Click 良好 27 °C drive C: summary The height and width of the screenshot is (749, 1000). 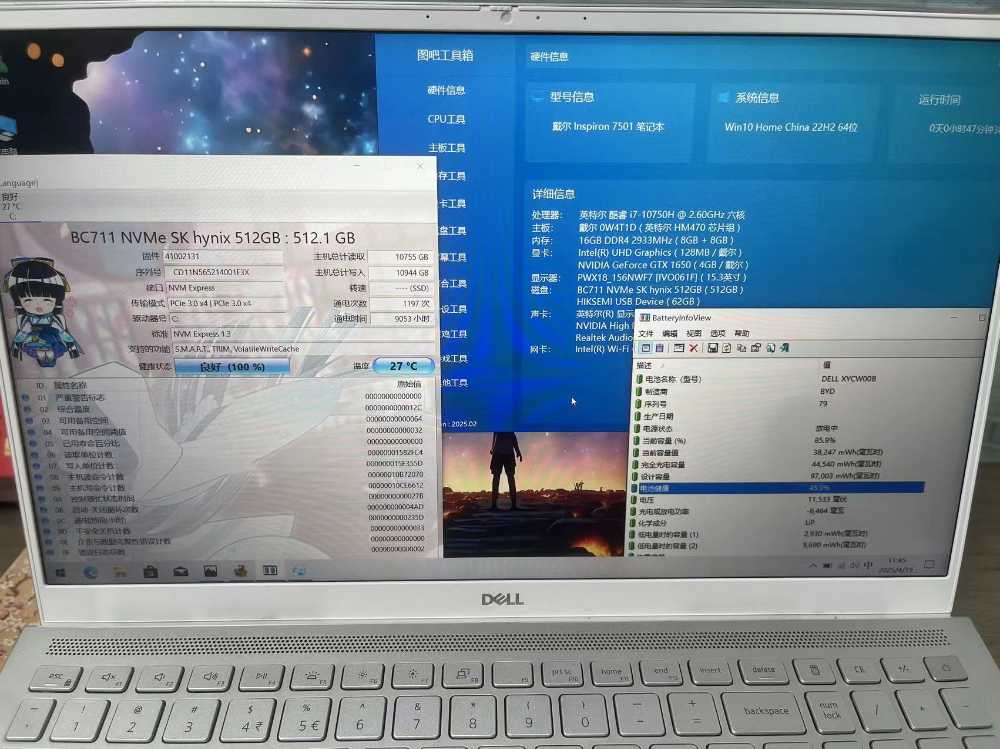11,206
